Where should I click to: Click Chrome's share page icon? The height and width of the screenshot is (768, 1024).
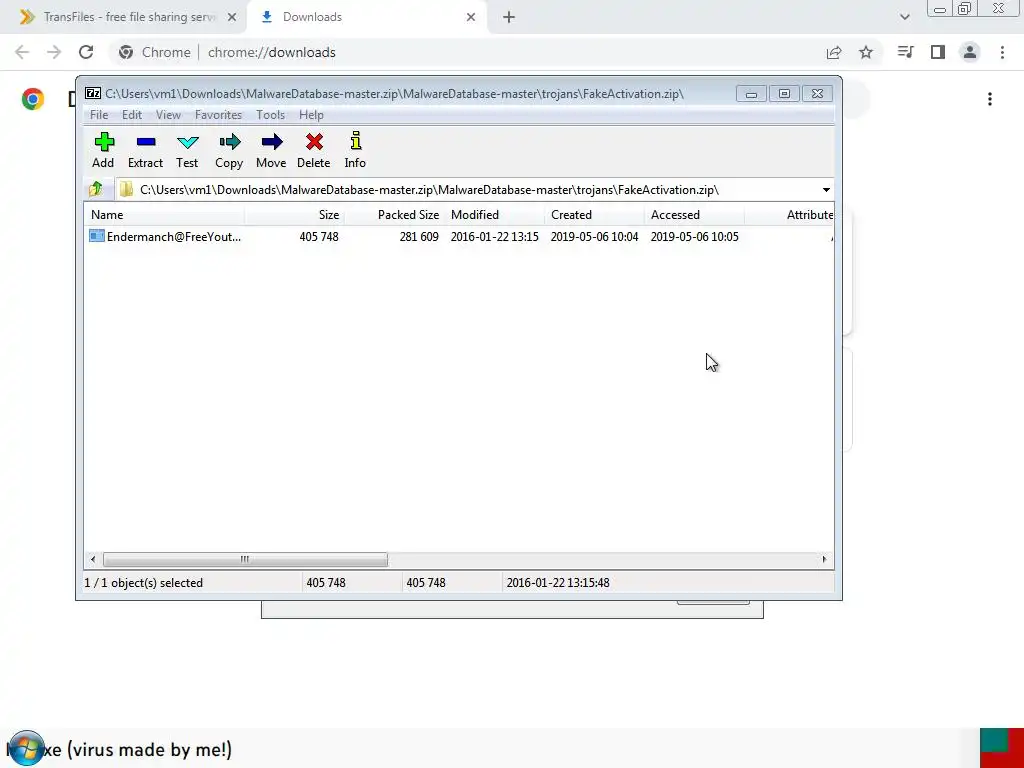click(x=834, y=52)
